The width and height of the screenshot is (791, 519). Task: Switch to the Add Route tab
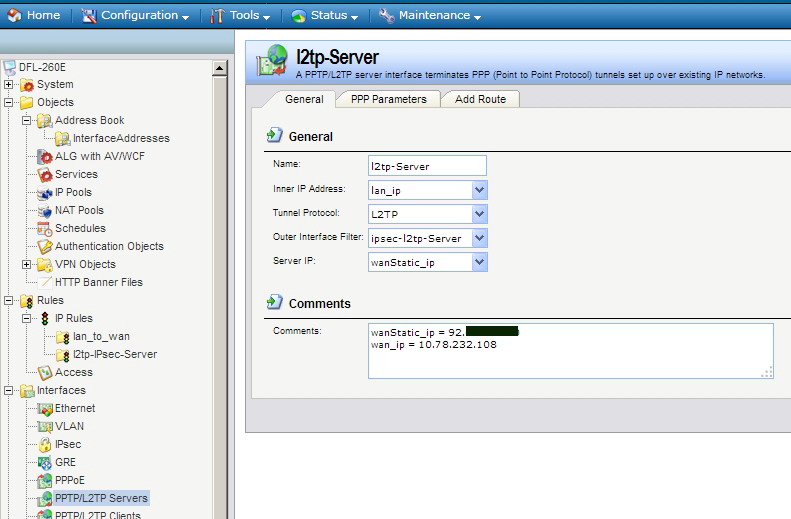click(x=480, y=99)
